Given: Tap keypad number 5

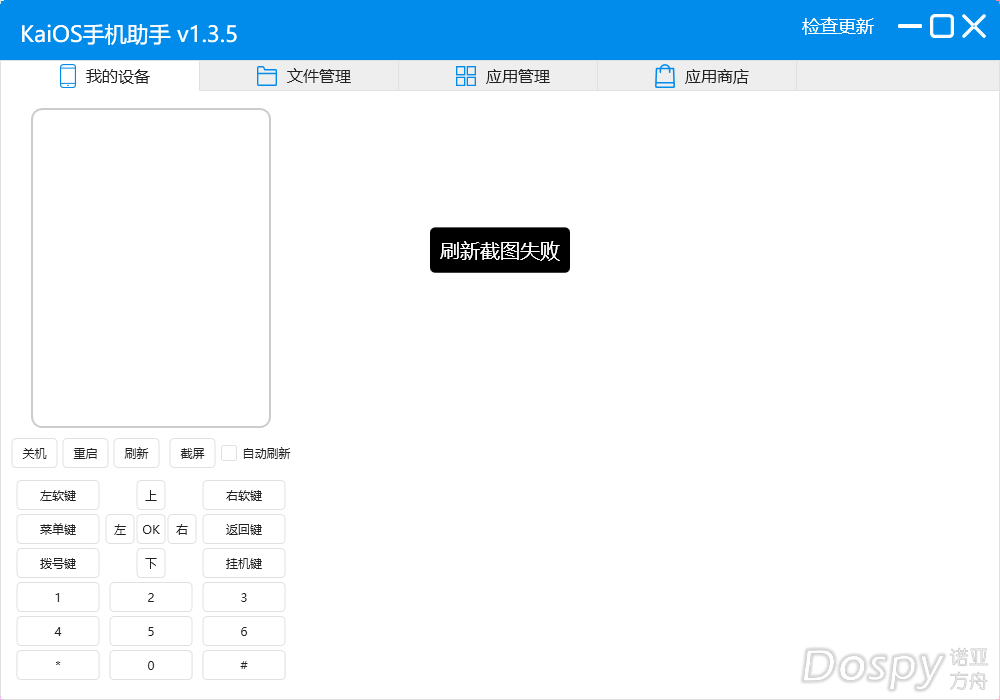Looking at the screenshot, I should [151, 631].
